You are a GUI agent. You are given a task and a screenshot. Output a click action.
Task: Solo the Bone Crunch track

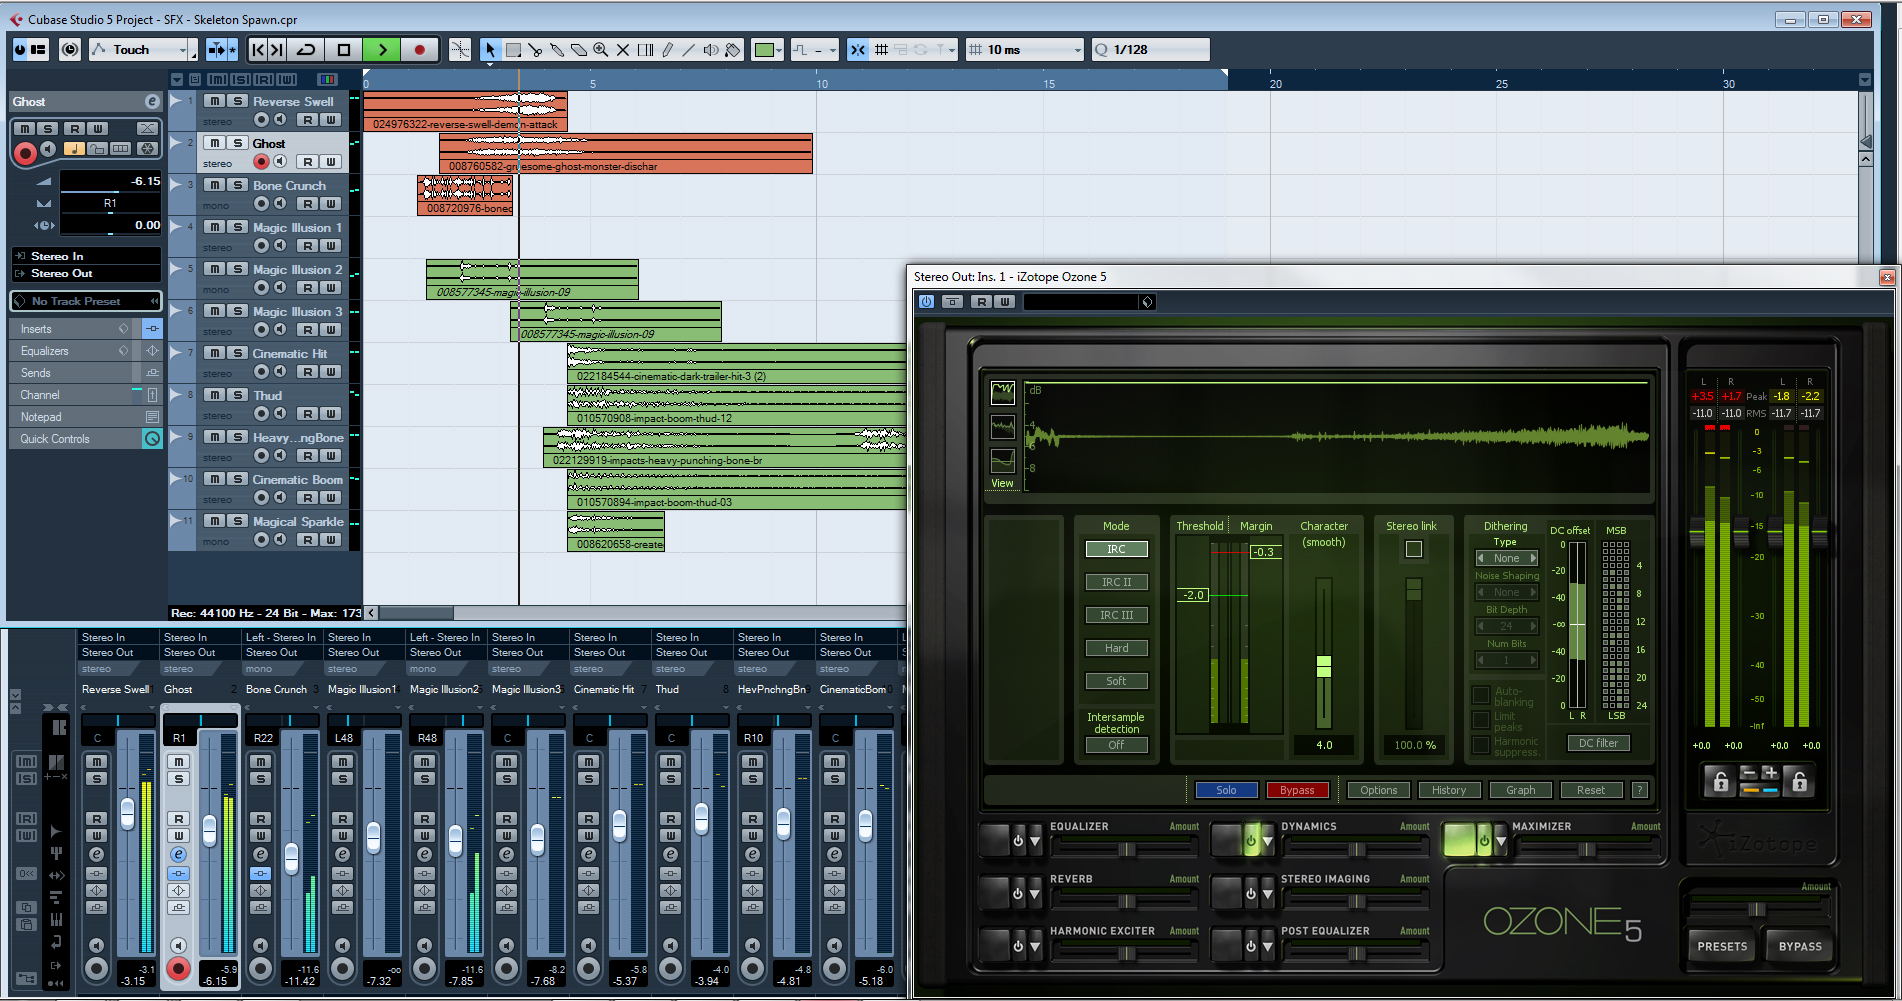coord(237,185)
